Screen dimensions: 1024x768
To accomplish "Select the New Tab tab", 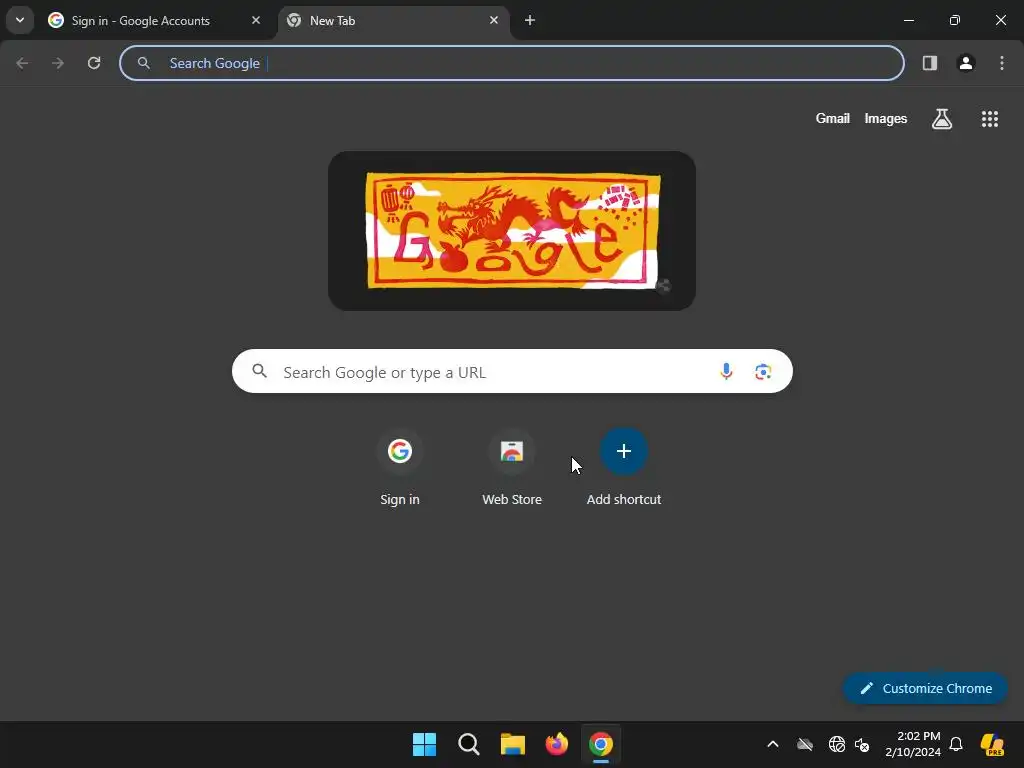I will (392, 20).
